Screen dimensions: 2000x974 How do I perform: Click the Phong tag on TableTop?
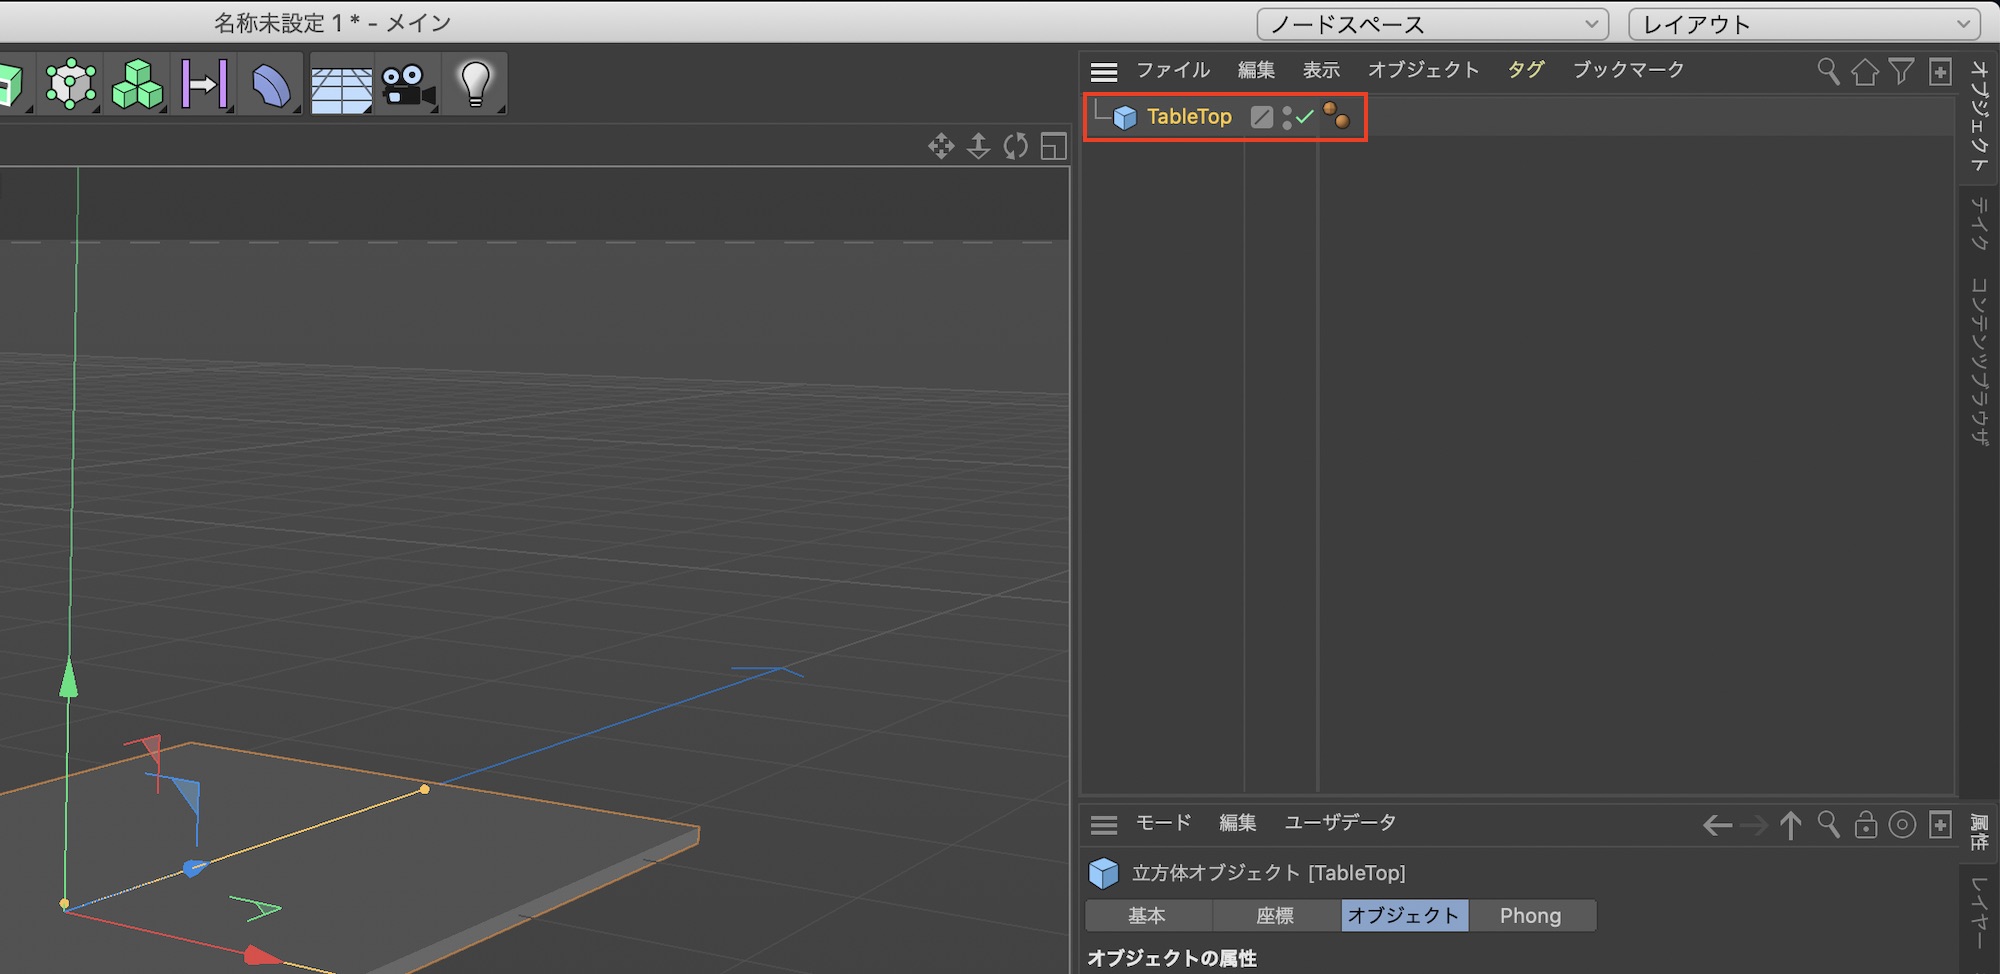pos(1336,116)
